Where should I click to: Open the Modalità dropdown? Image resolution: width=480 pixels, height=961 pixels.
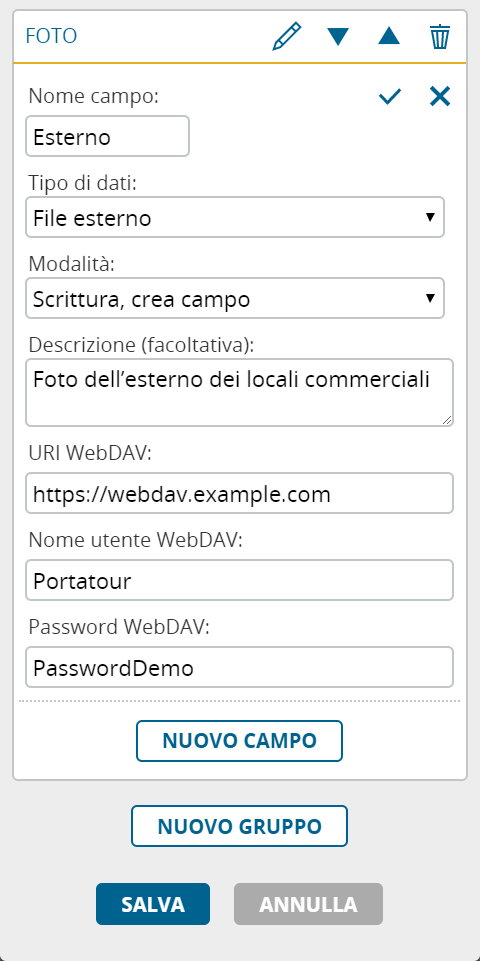point(235,298)
